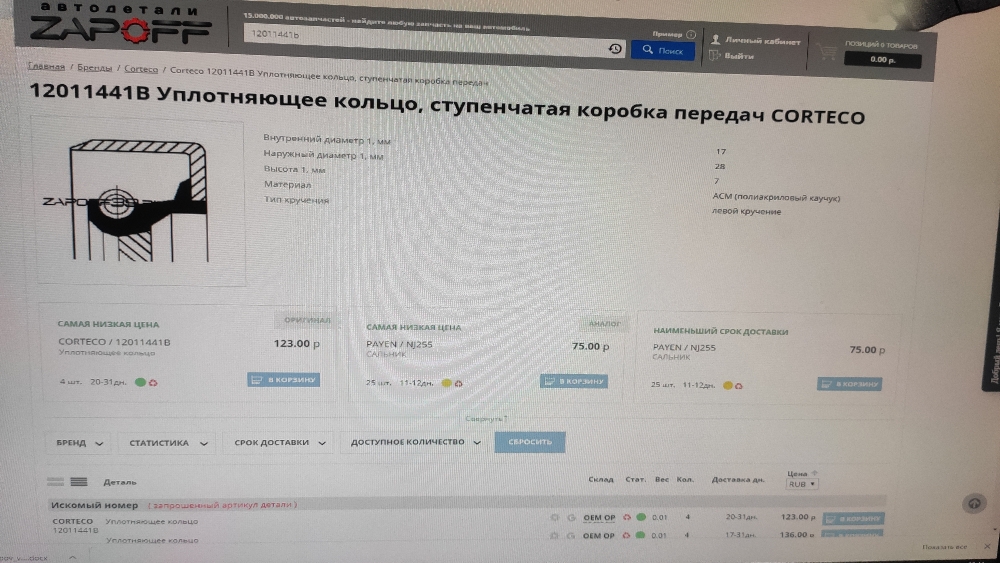Image resolution: width=1000 pixels, height=563 pixels.
Task: Open downloaded docx file menu chevron
Action: [x=73, y=557]
